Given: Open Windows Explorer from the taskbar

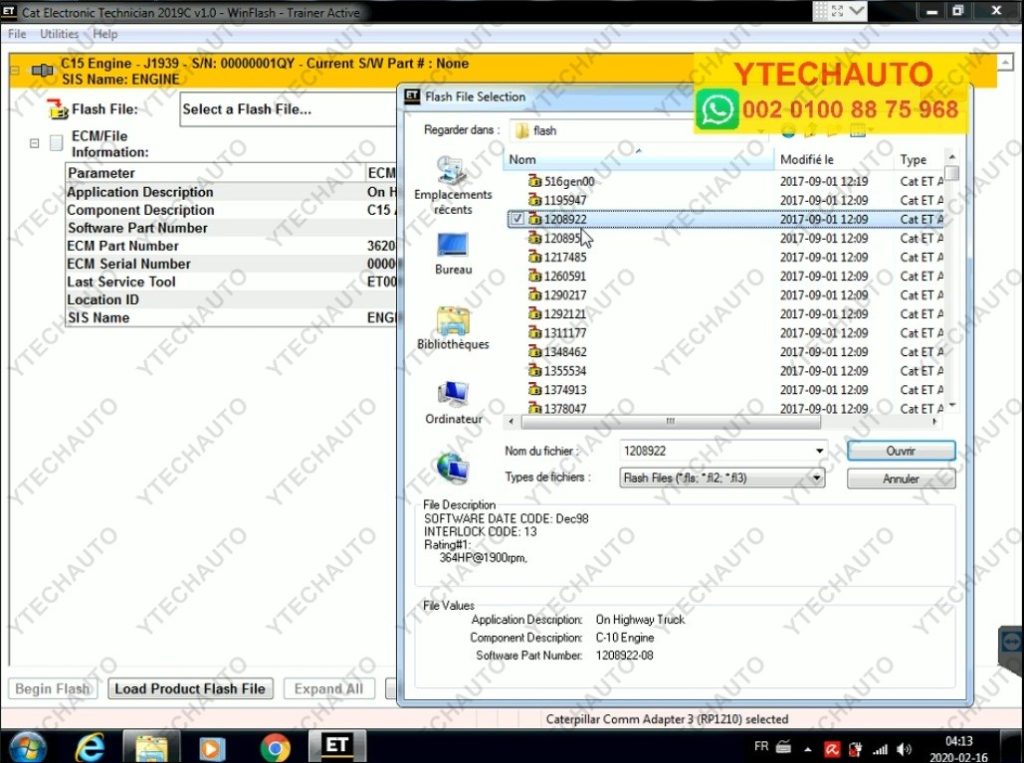Looking at the screenshot, I should point(151,747).
